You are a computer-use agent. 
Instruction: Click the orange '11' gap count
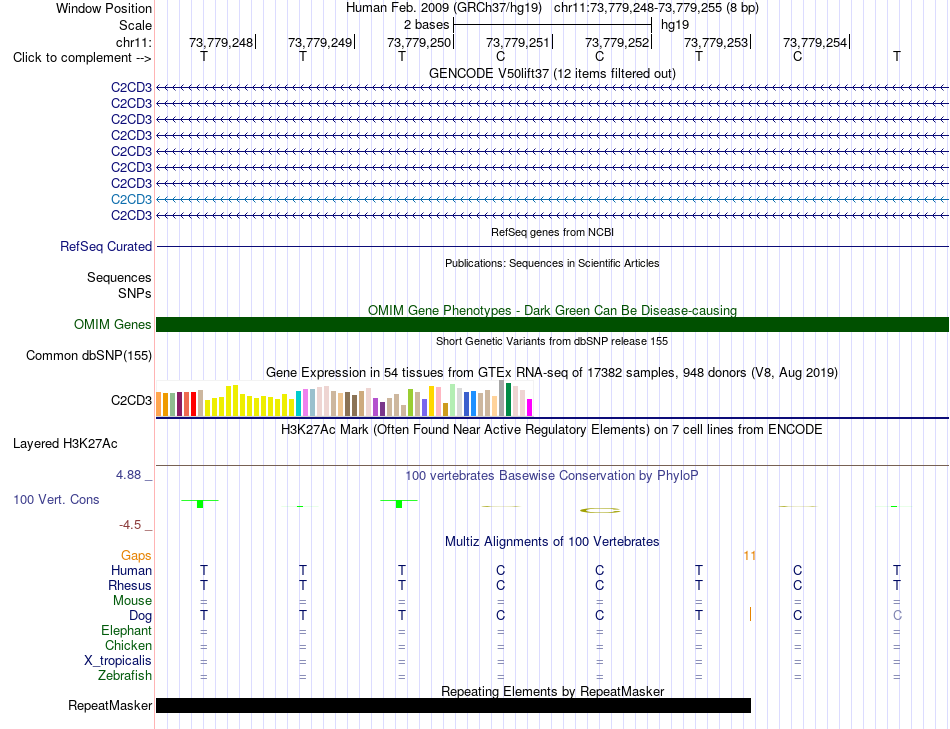point(749,556)
